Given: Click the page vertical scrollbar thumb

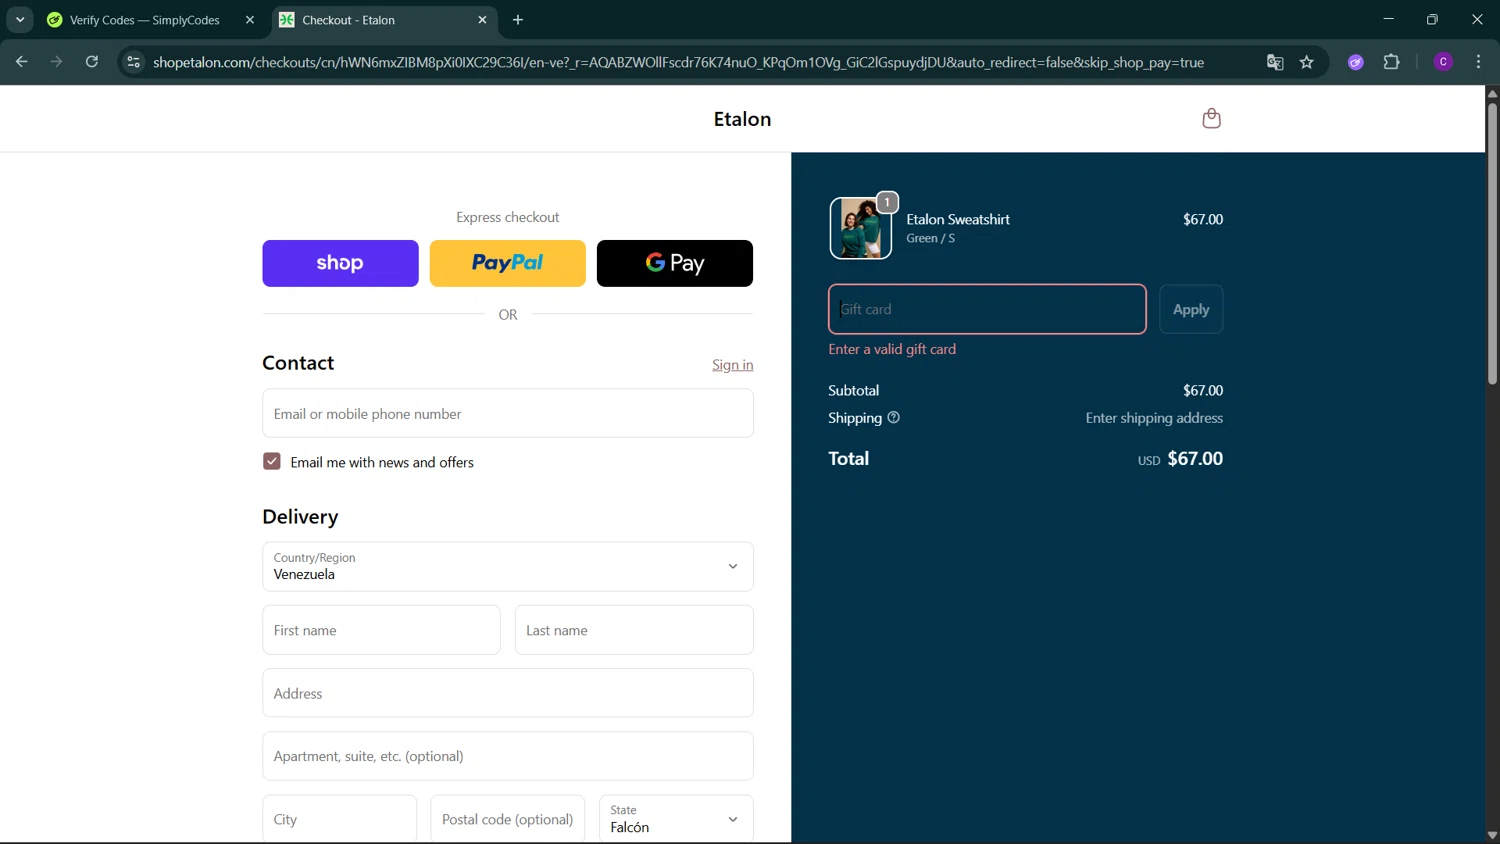Looking at the screenshot, I should pos(1492,243).
